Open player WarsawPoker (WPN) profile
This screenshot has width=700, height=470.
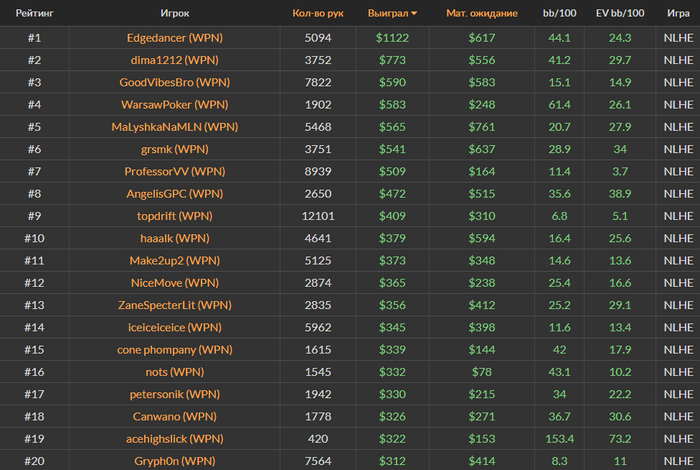pos(175,104)
